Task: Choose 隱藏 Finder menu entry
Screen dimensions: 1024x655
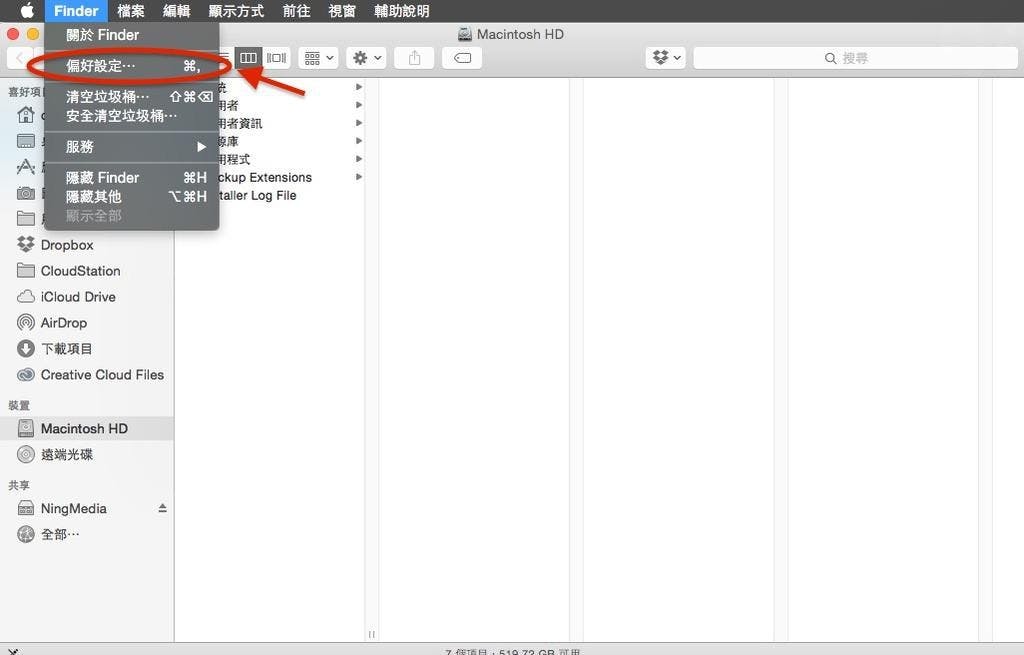Action: pos(131,178)
